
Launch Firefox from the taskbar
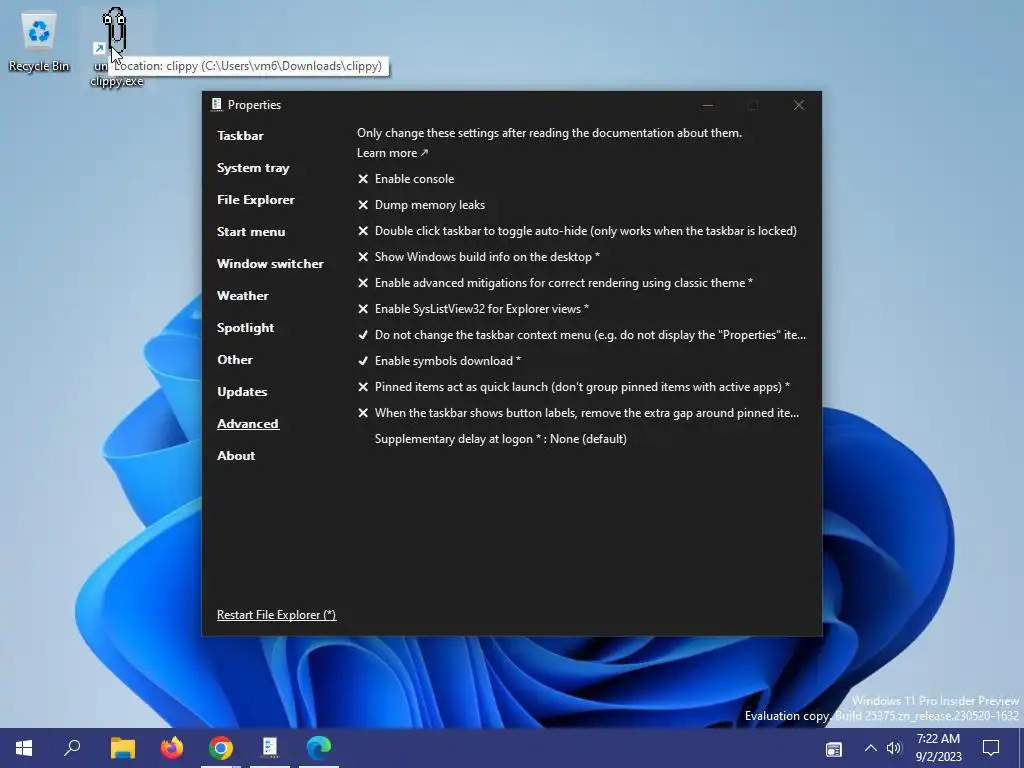coord(172,748)
